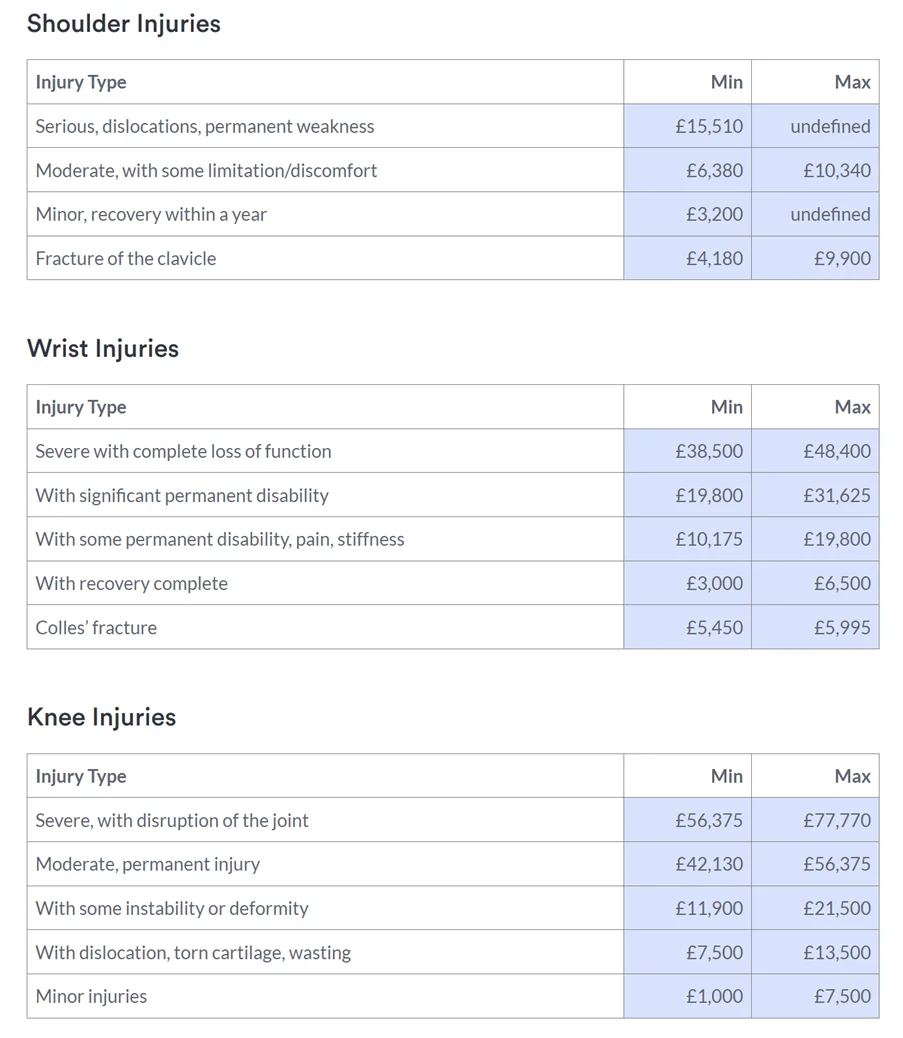Click the £10,340 max value cell
This screenshot has width=903, height=1038.
836,171
